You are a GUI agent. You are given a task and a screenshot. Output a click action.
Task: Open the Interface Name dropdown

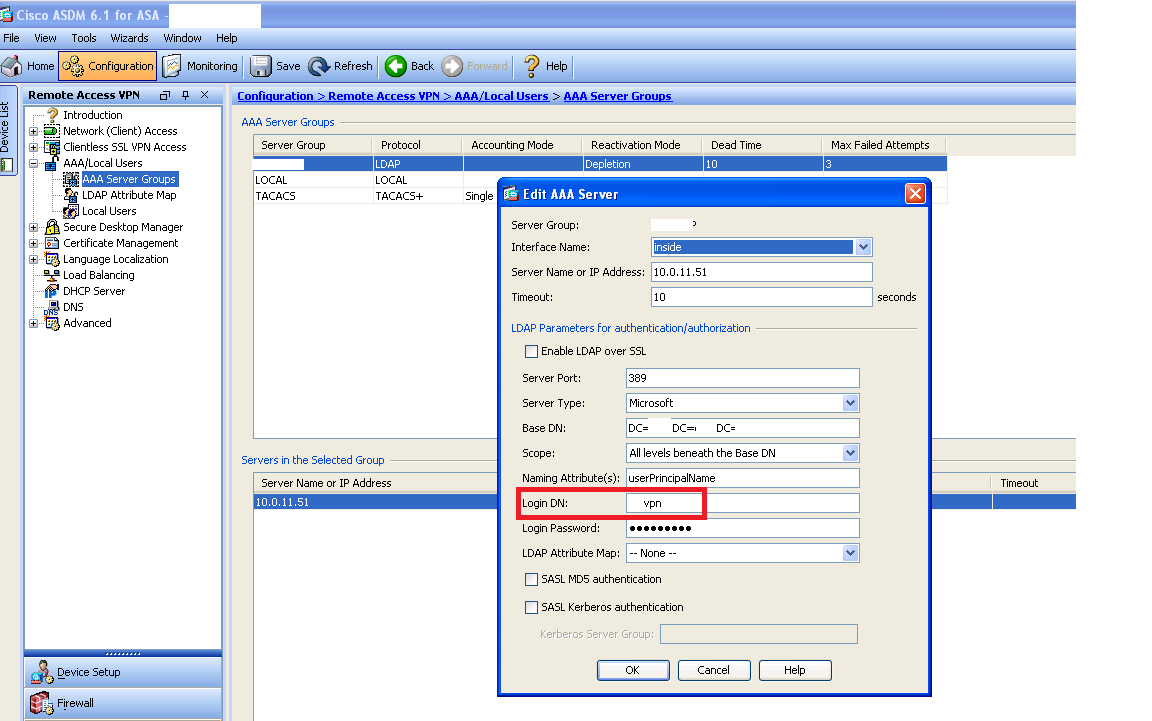863,247
